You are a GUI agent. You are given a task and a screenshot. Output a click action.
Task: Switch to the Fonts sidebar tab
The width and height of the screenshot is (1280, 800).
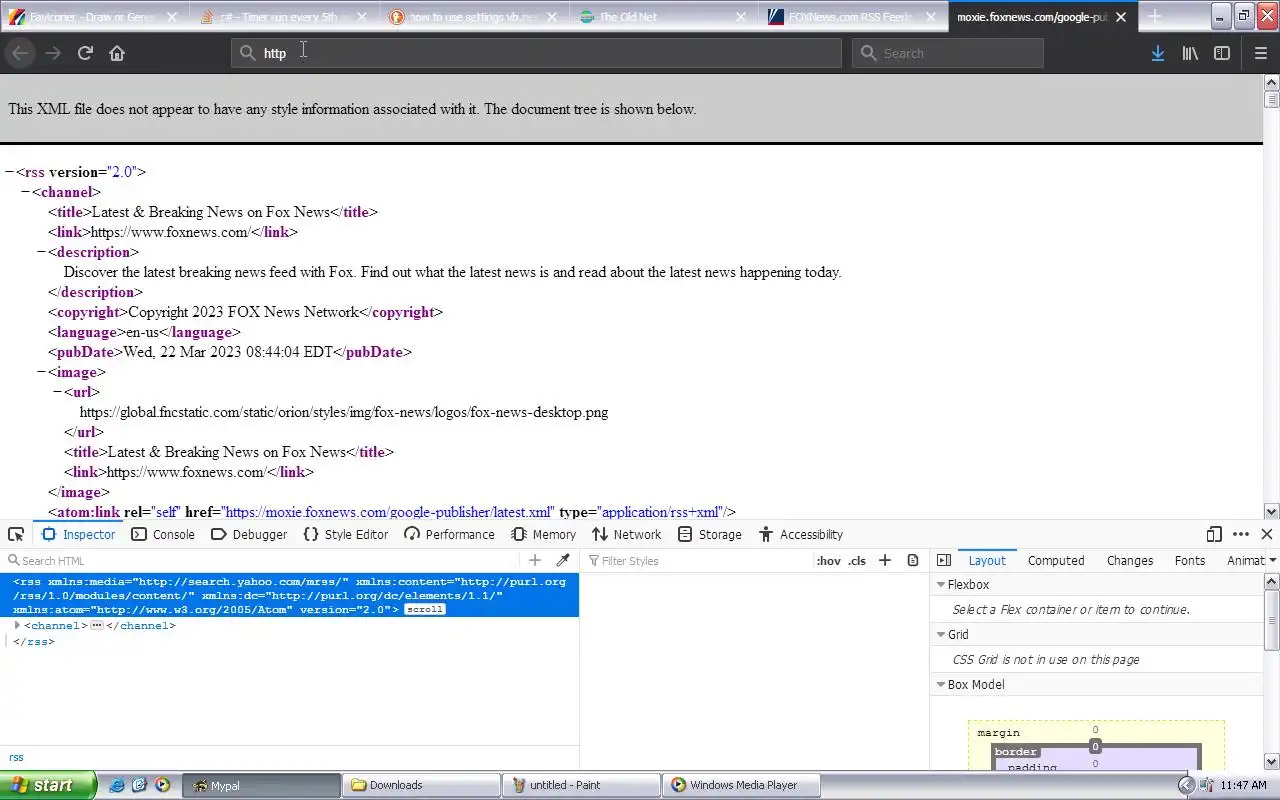click(x=1190, y=561)
